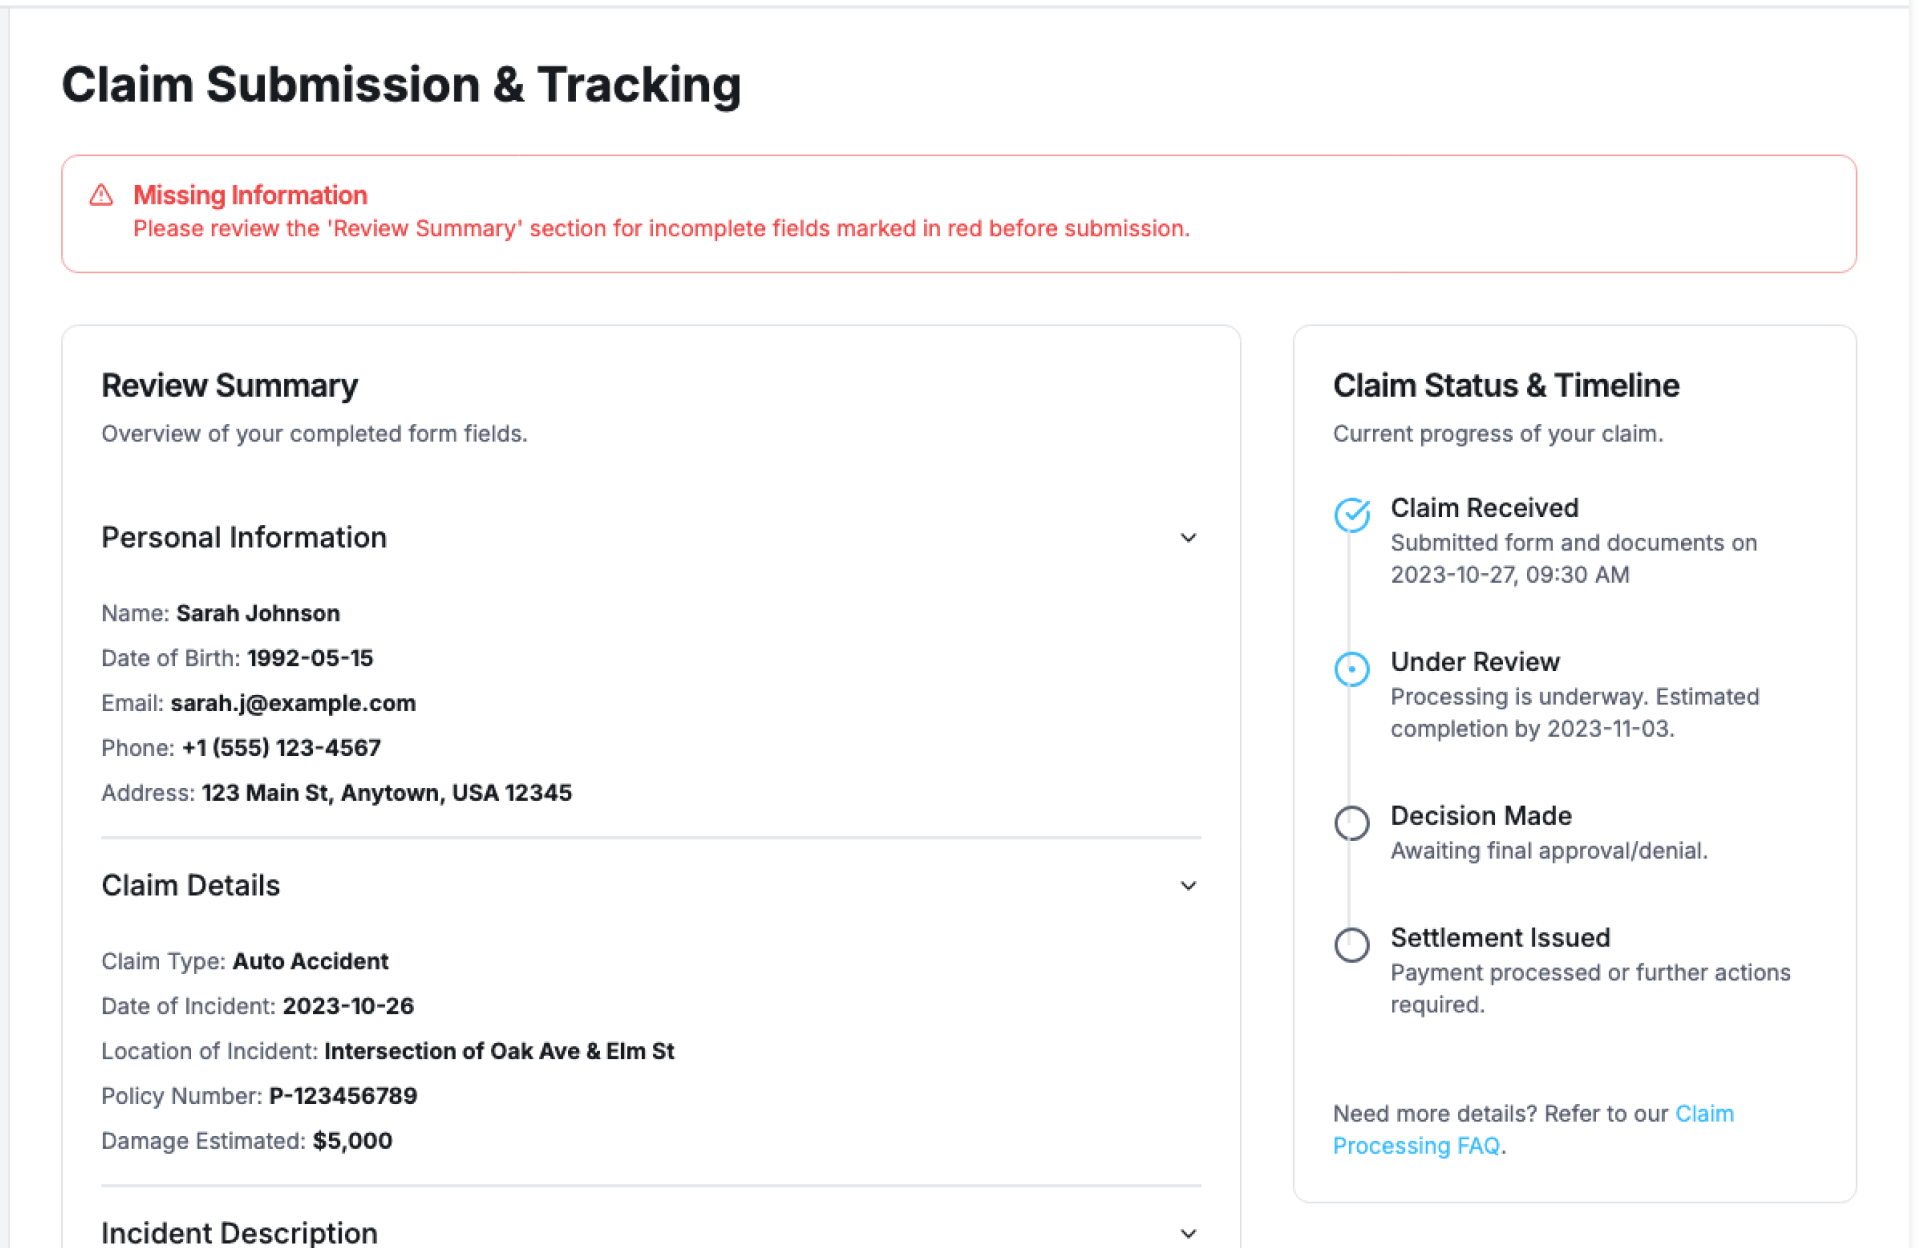The image size is (1920, 1248).
Task: Click the Settlement Issued circle icon
Action: pos(1351,945)
